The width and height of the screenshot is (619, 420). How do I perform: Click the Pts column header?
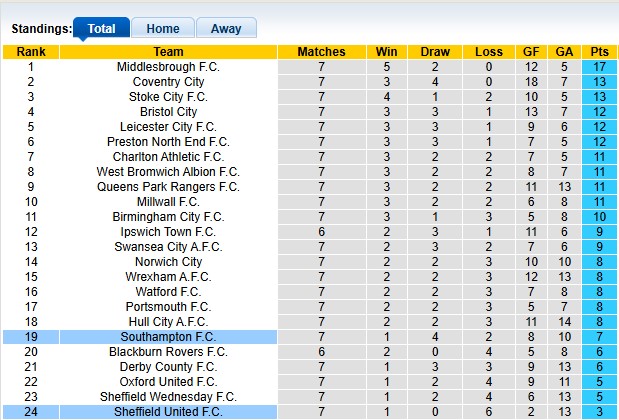click(x=600, y=52)
